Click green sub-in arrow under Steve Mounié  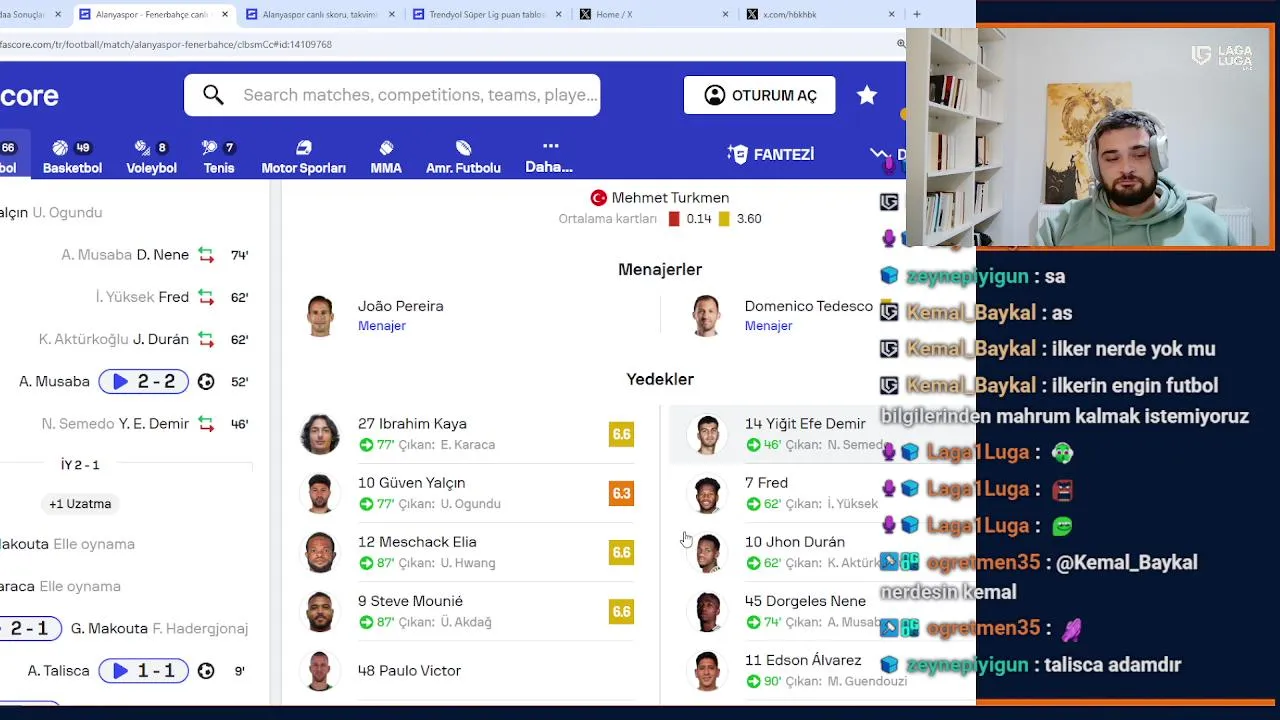coord(366,622)
